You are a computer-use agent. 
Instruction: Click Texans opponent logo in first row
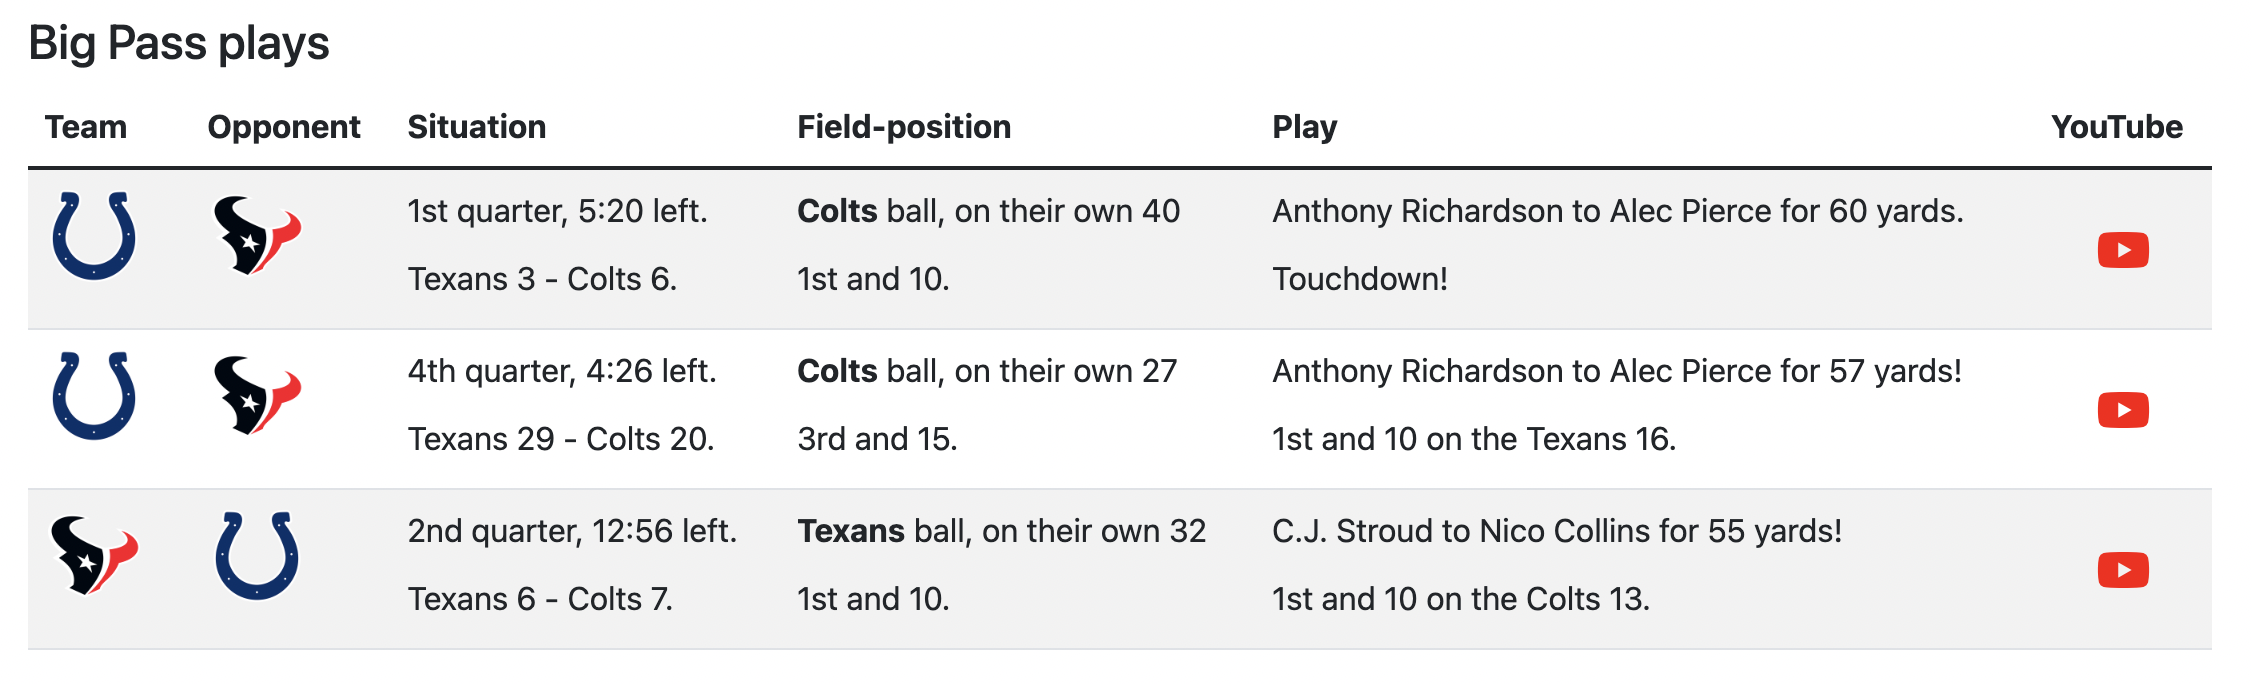click(257, 236)
